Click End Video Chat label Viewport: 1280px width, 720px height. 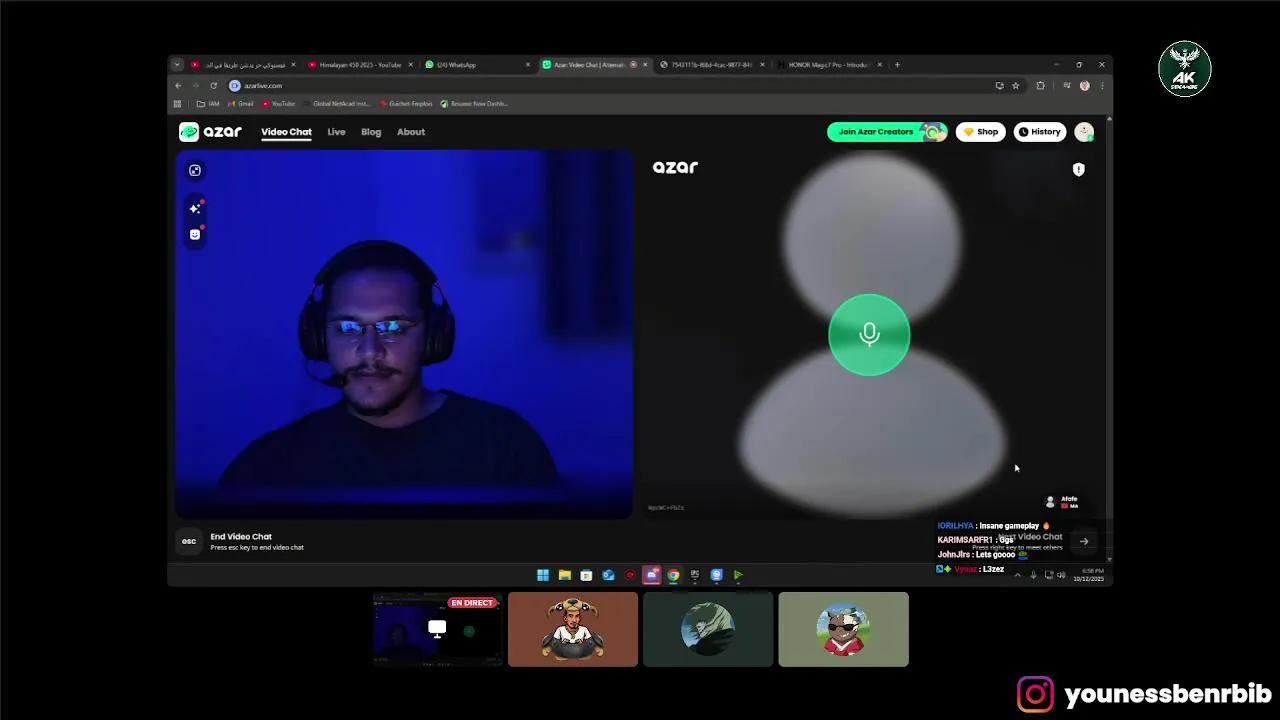click(x=241, y=537)
